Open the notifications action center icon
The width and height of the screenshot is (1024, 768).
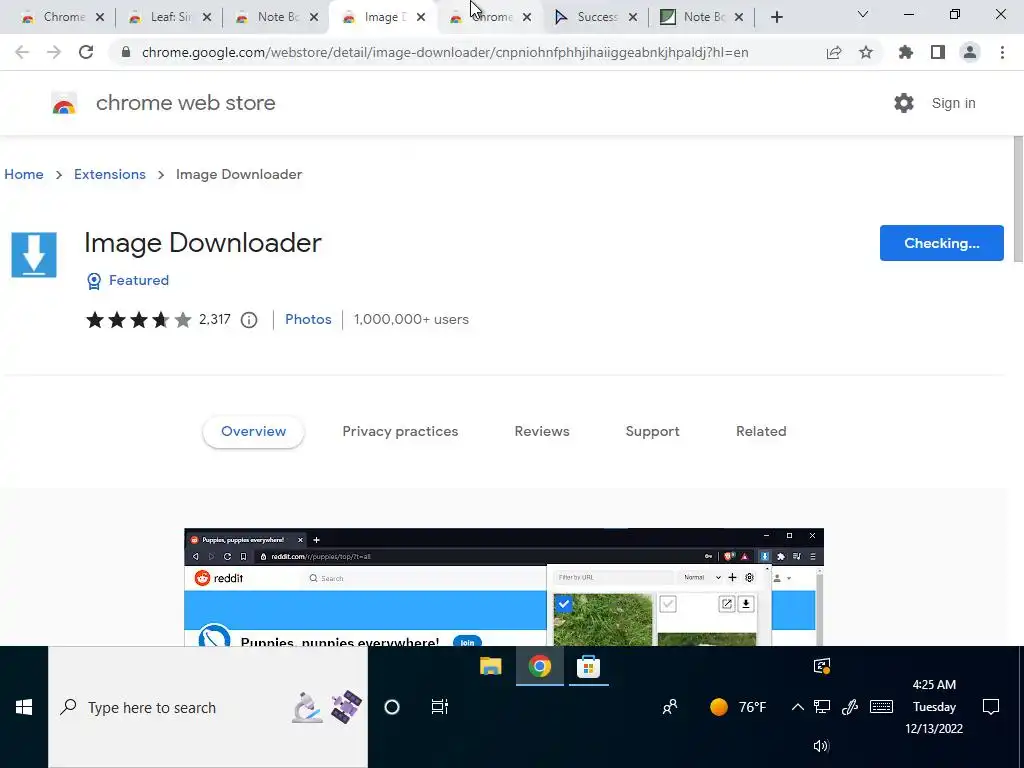pyautogui.click(x=991, y=707)
